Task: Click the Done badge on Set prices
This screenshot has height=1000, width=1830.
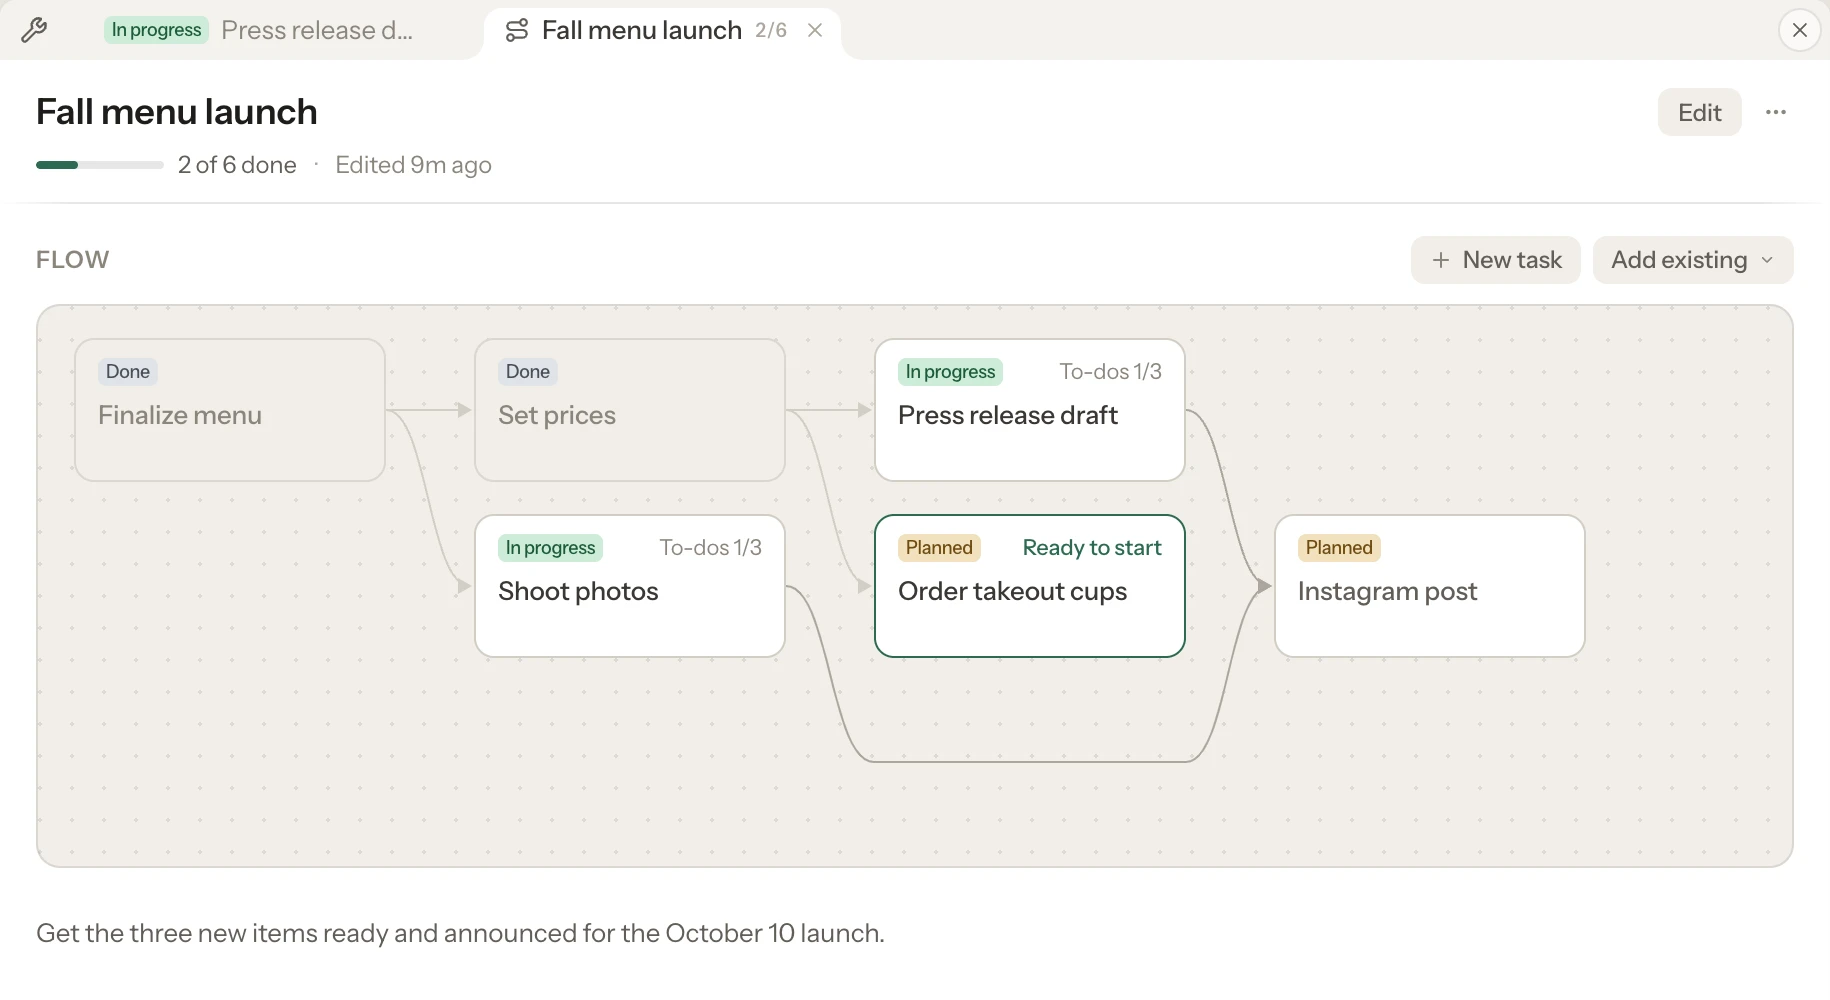Action: 528,372
